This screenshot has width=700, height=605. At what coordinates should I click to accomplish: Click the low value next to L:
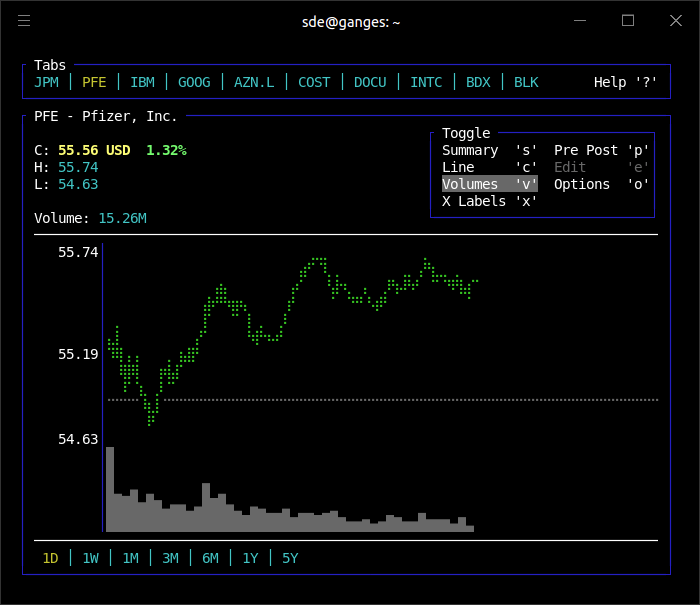click(x=78, y=184)
